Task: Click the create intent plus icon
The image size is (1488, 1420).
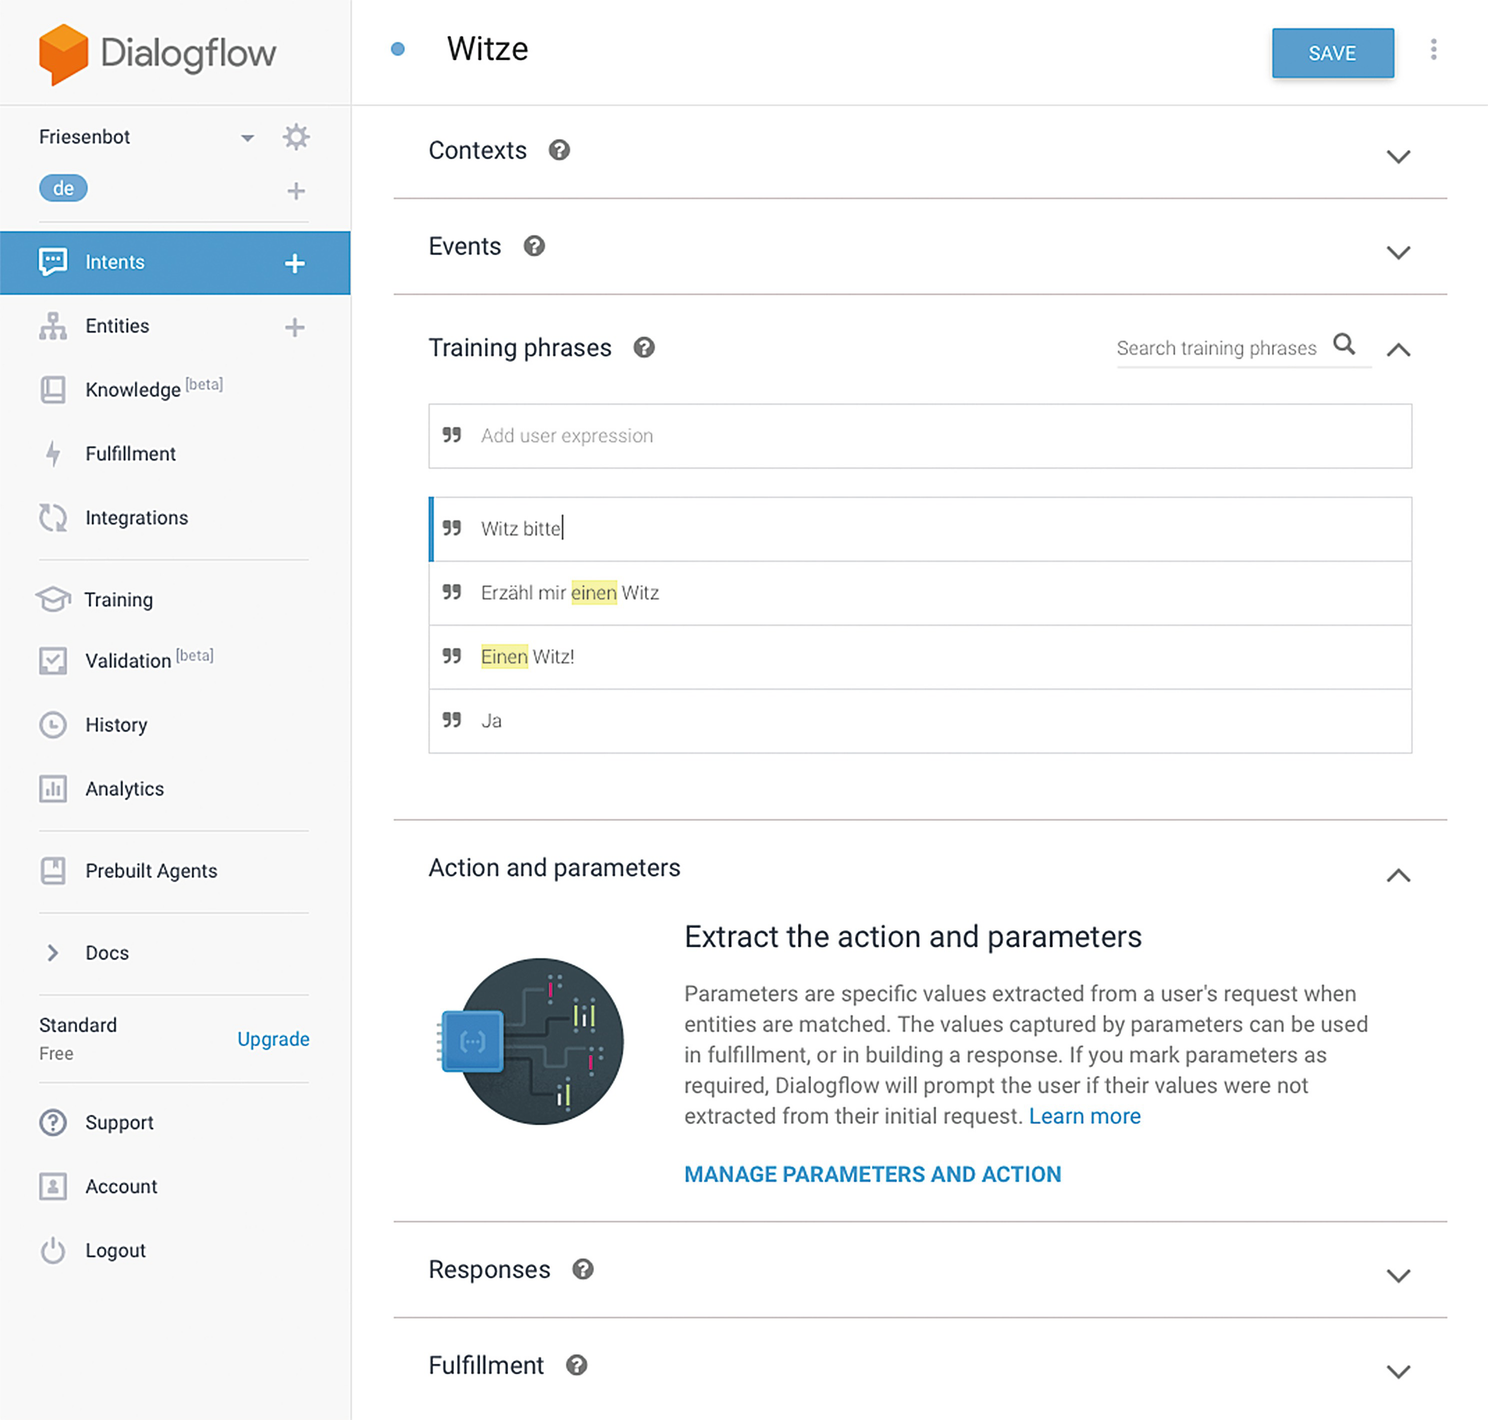Action: [x=295, y=263]
